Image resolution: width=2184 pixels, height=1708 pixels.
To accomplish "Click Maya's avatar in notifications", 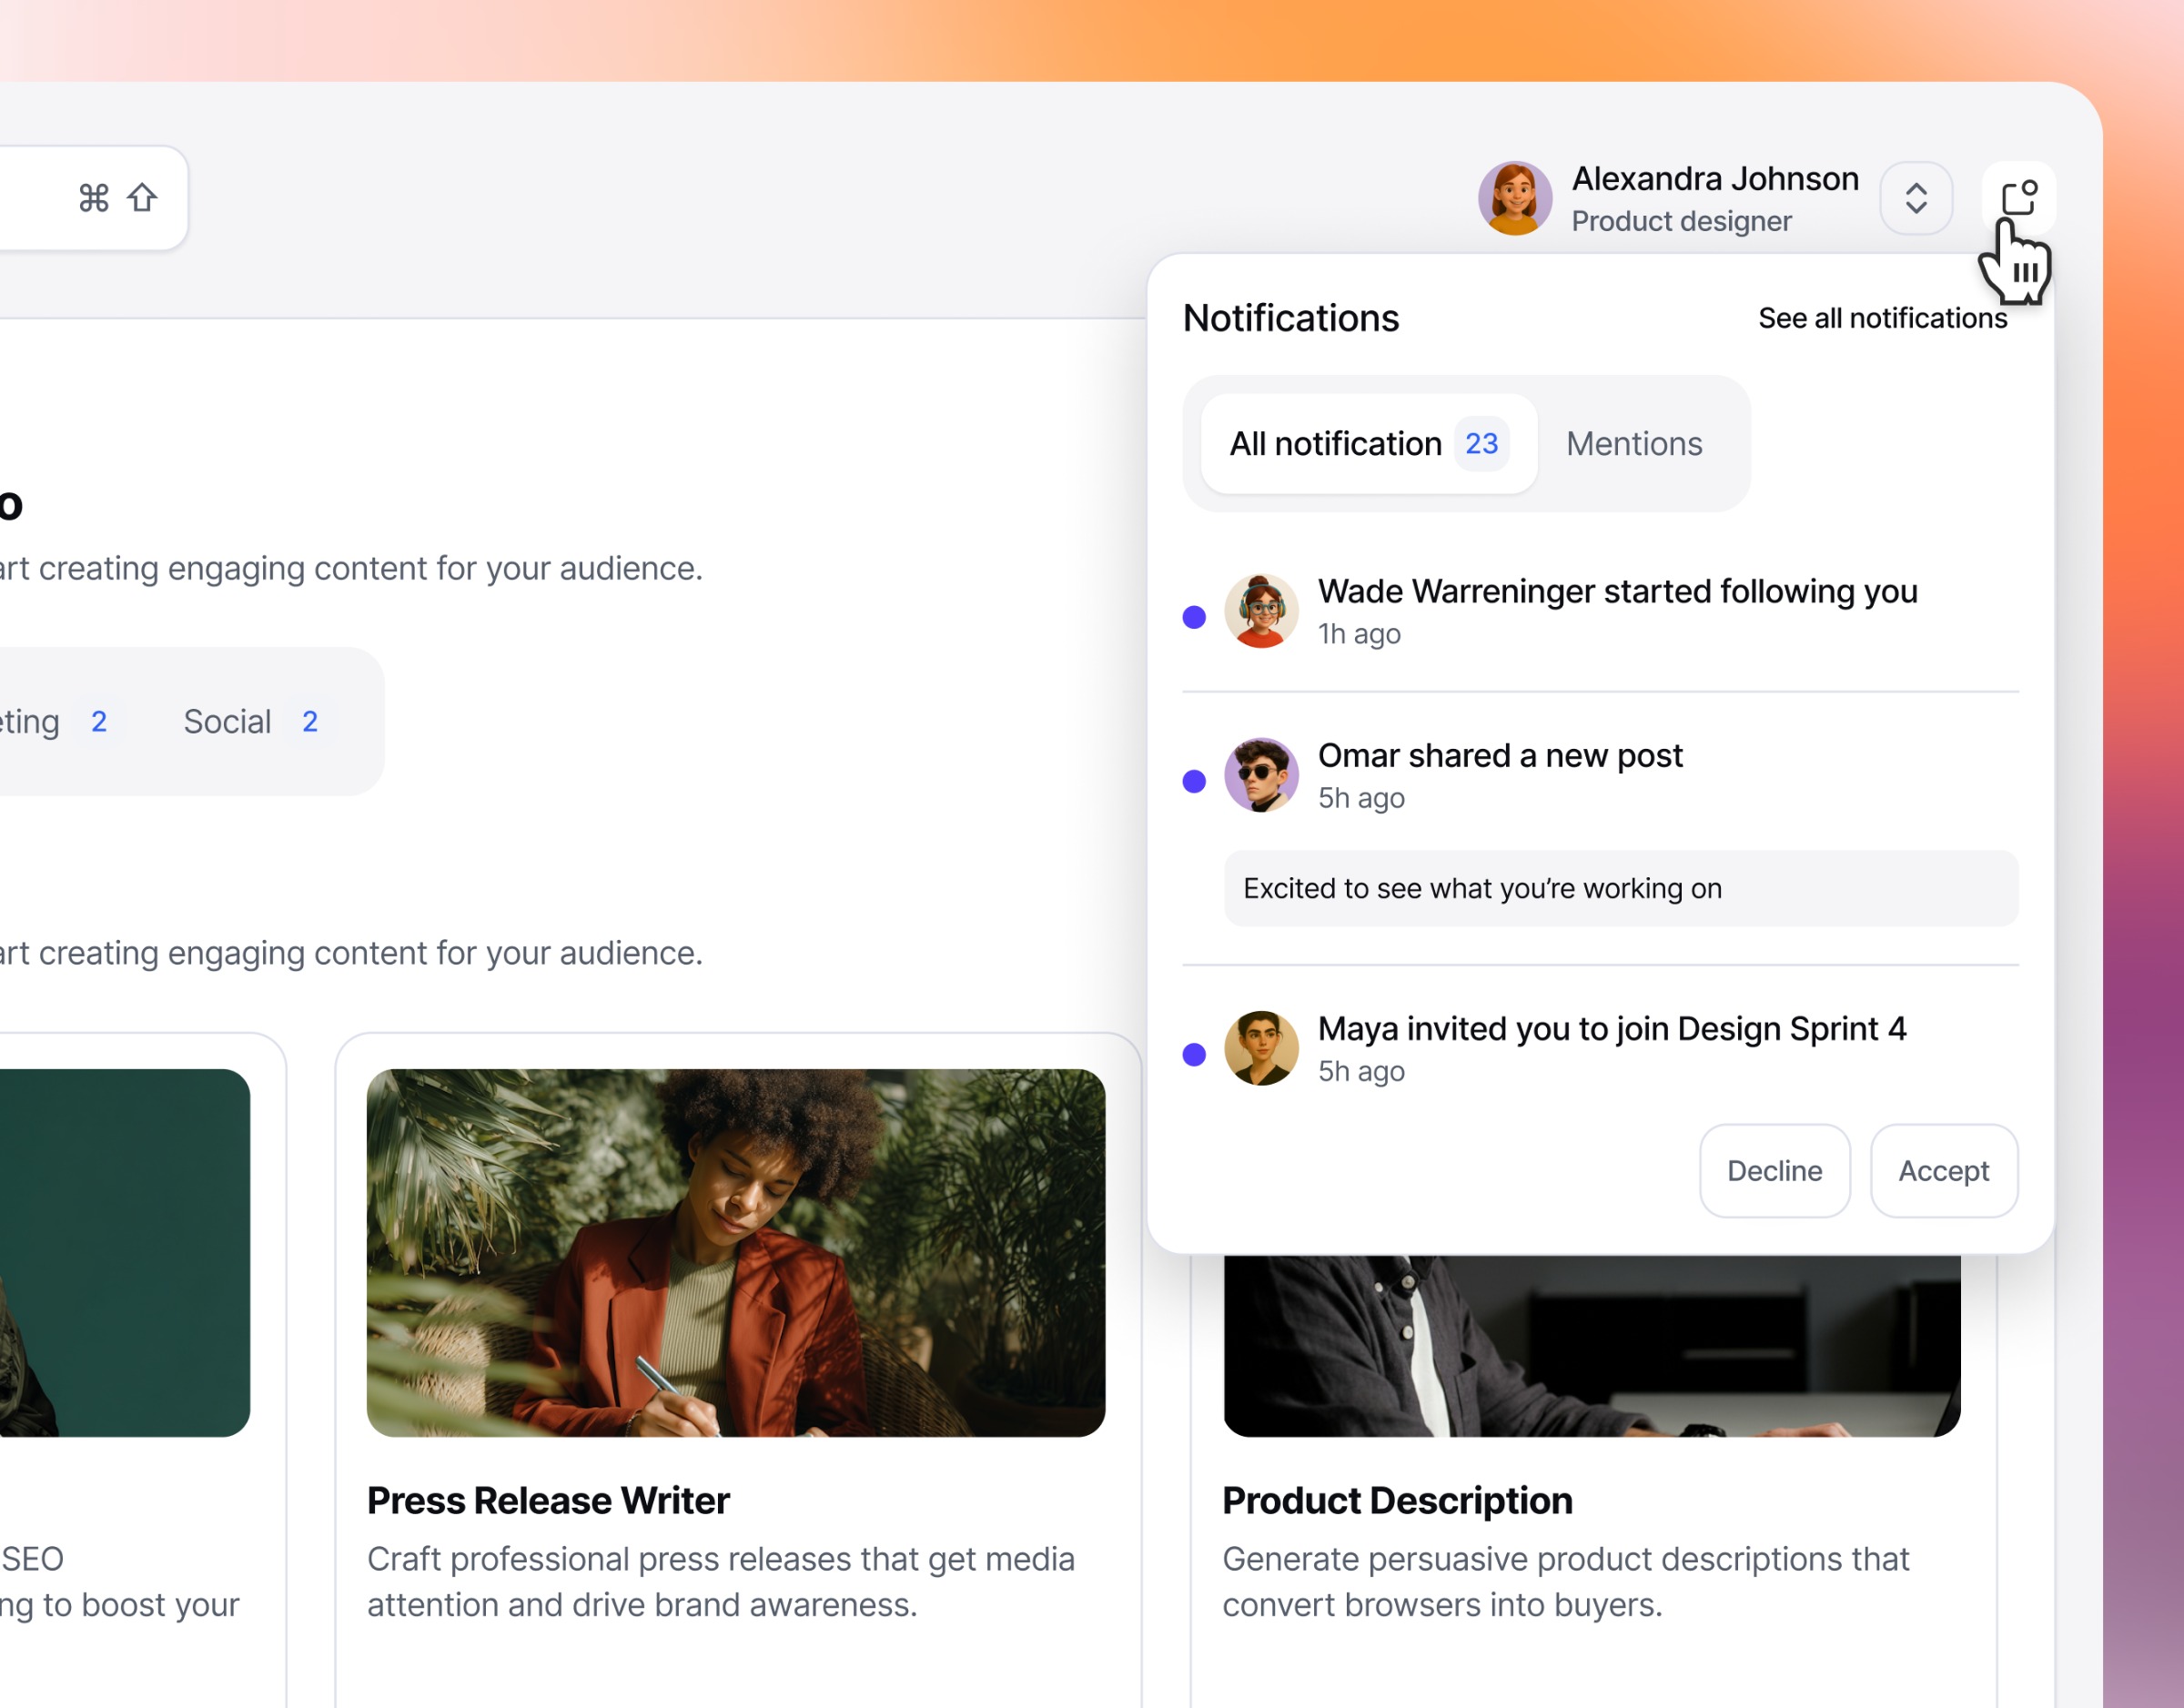I will coord(1260,1048).
